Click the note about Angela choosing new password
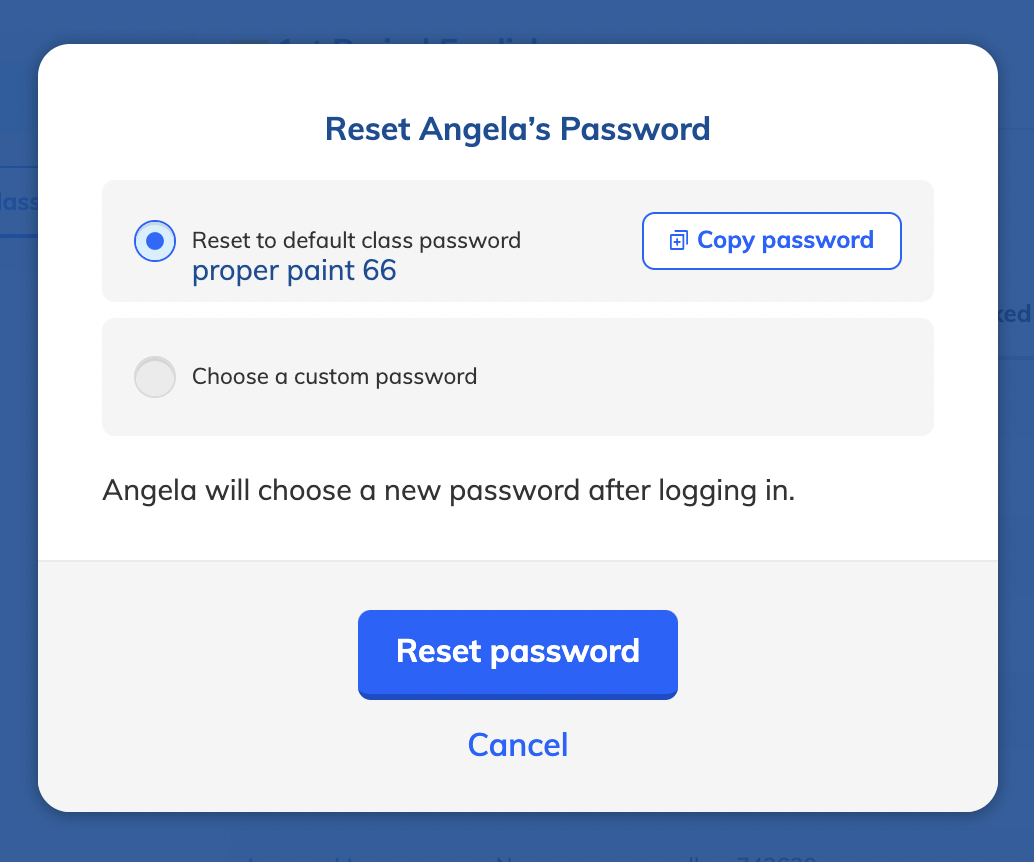1034x862 pixels. [448, 491]
